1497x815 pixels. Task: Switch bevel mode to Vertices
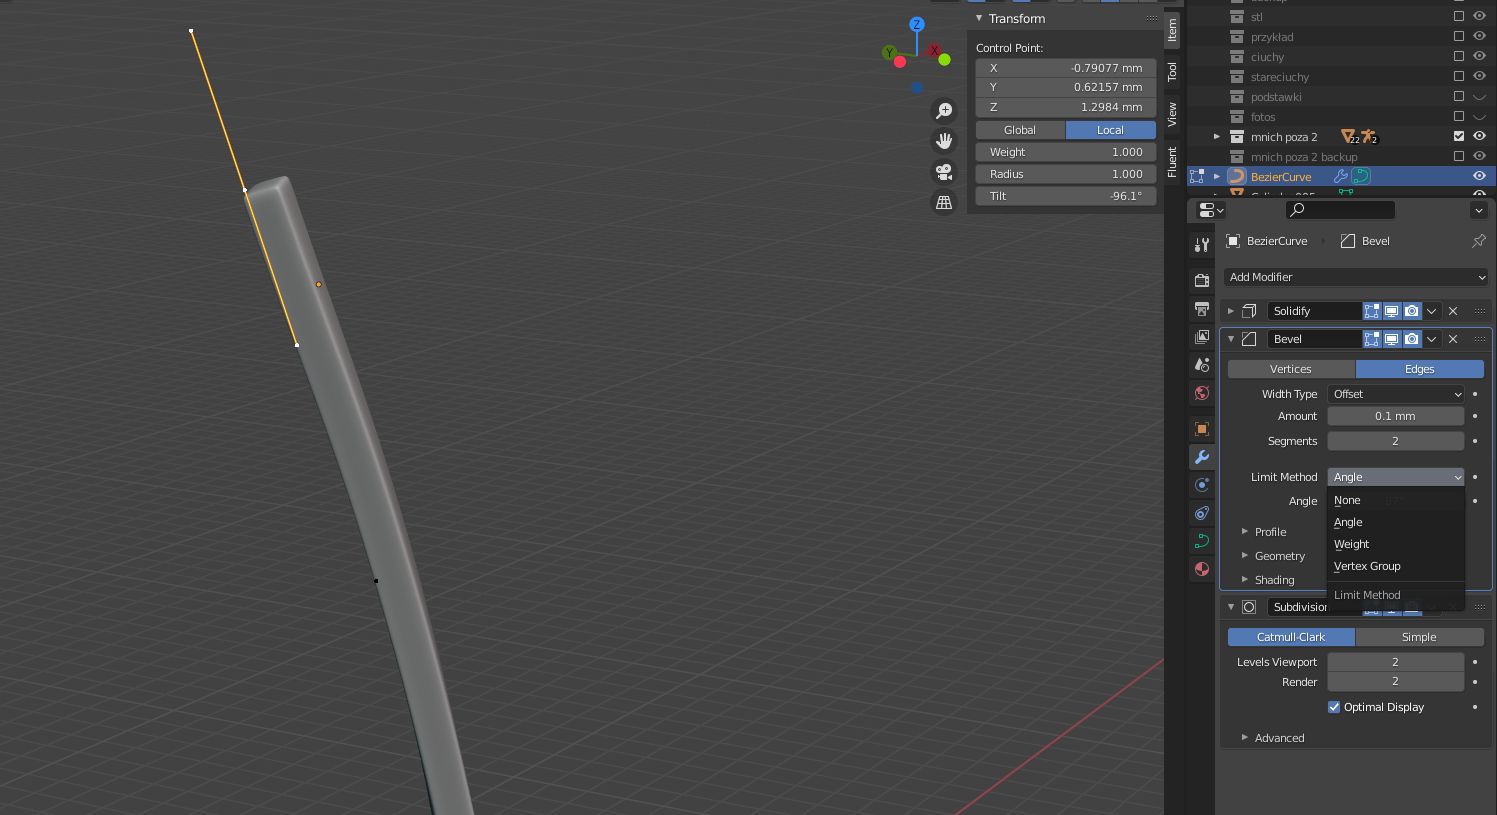(x=1291, y=369)
